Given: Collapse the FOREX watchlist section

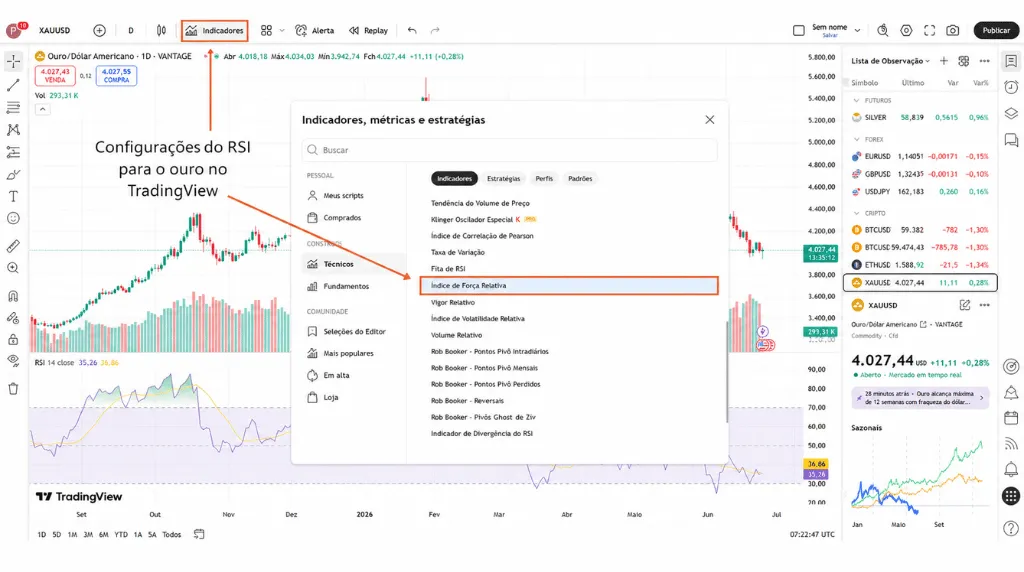Looking at the screenshot, I should [x=857, y=139].
